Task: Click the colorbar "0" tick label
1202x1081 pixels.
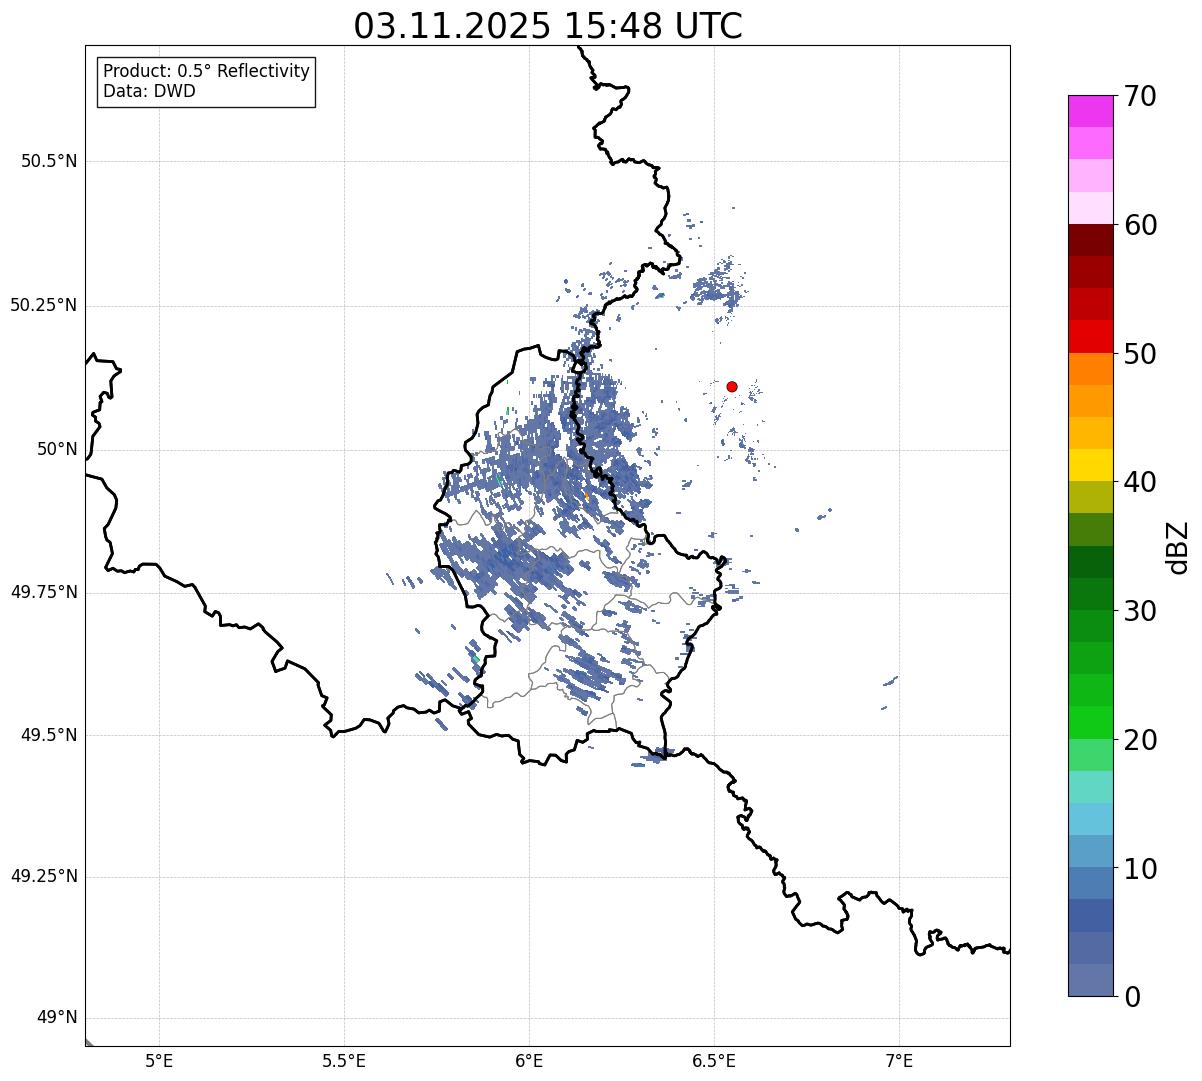Action: (1132, 997)
